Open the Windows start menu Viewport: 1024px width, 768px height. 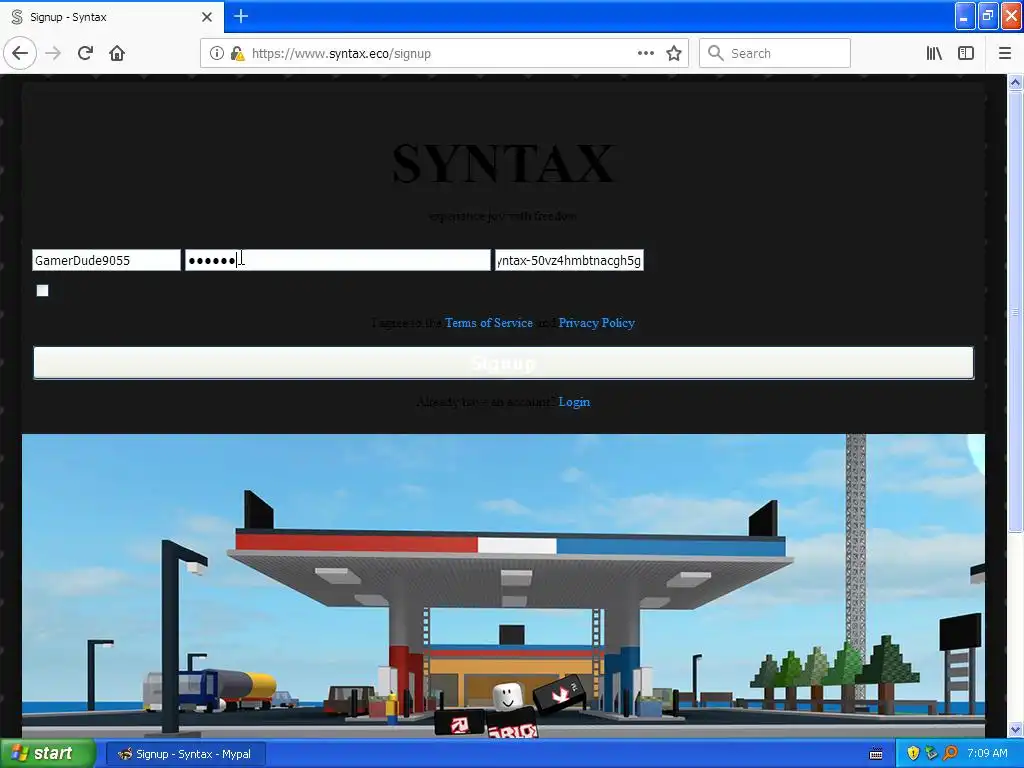coord(48,754)
